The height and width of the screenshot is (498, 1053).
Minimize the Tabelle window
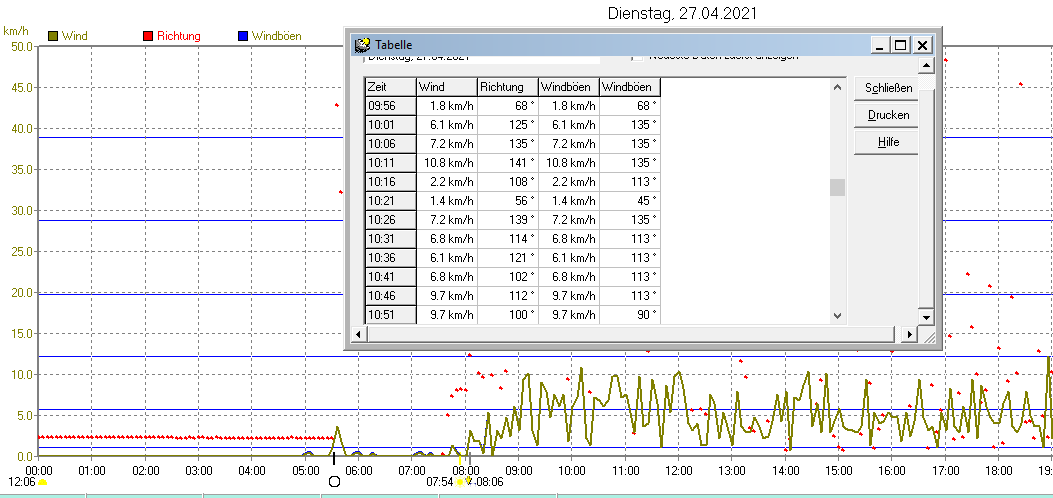(880, 45)
